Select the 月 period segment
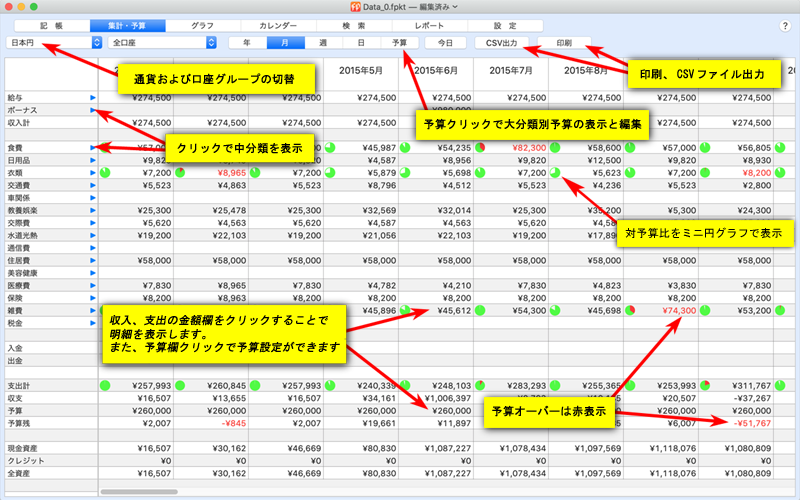800x500 pixels. pyautogui.click(x=286, y=43)
